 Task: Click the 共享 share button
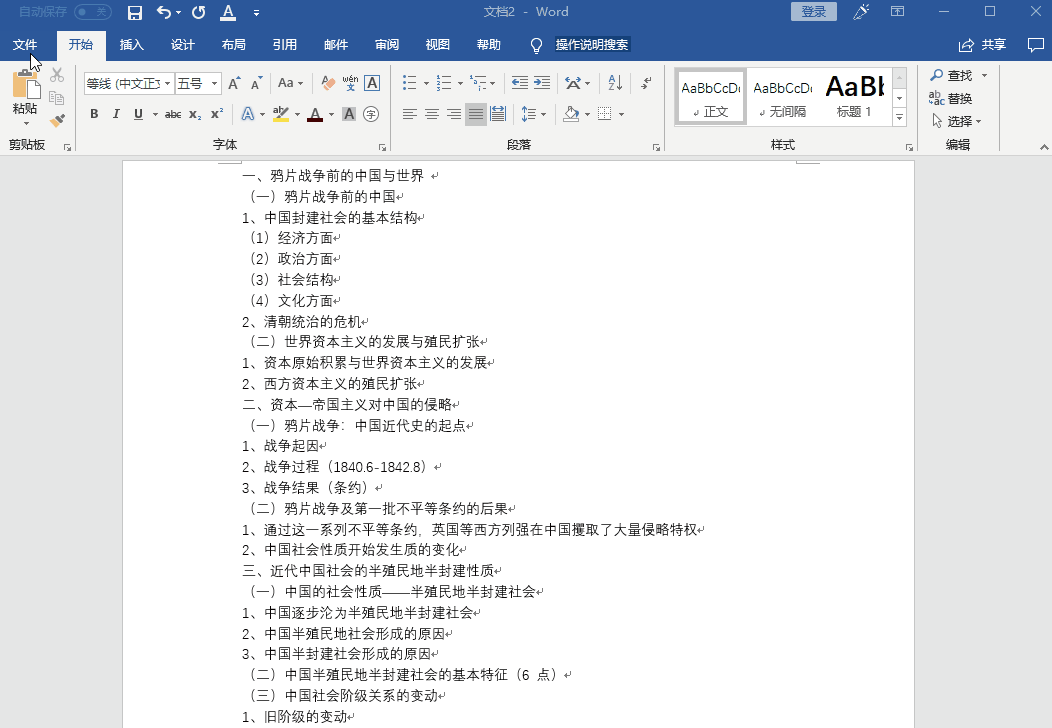click(982, 45)
